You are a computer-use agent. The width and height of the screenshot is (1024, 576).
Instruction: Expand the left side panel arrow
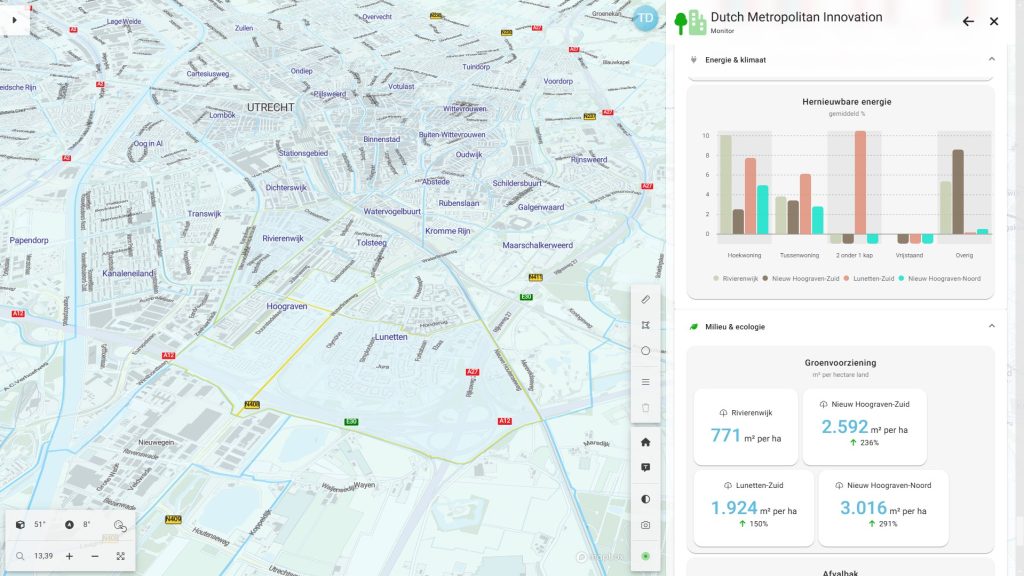(13, 19)
